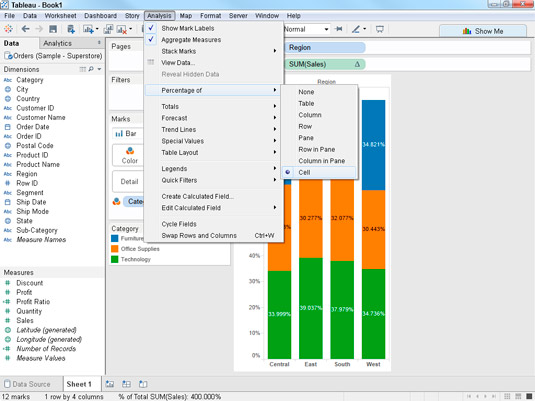
Task: Click the table calculation delta on SUM(Sales)
Action: [357, 64]
